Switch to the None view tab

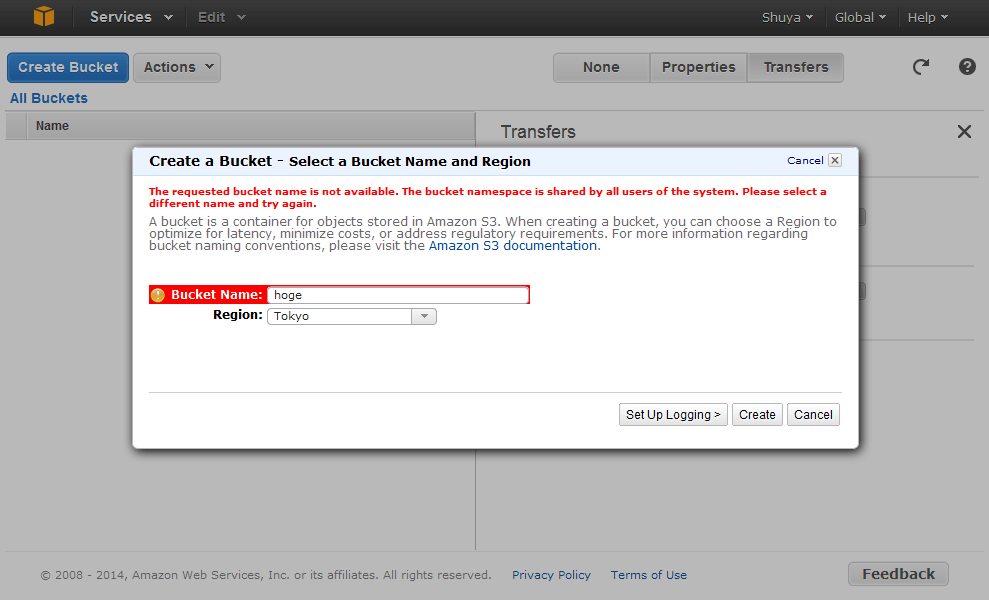pos(601,67)
